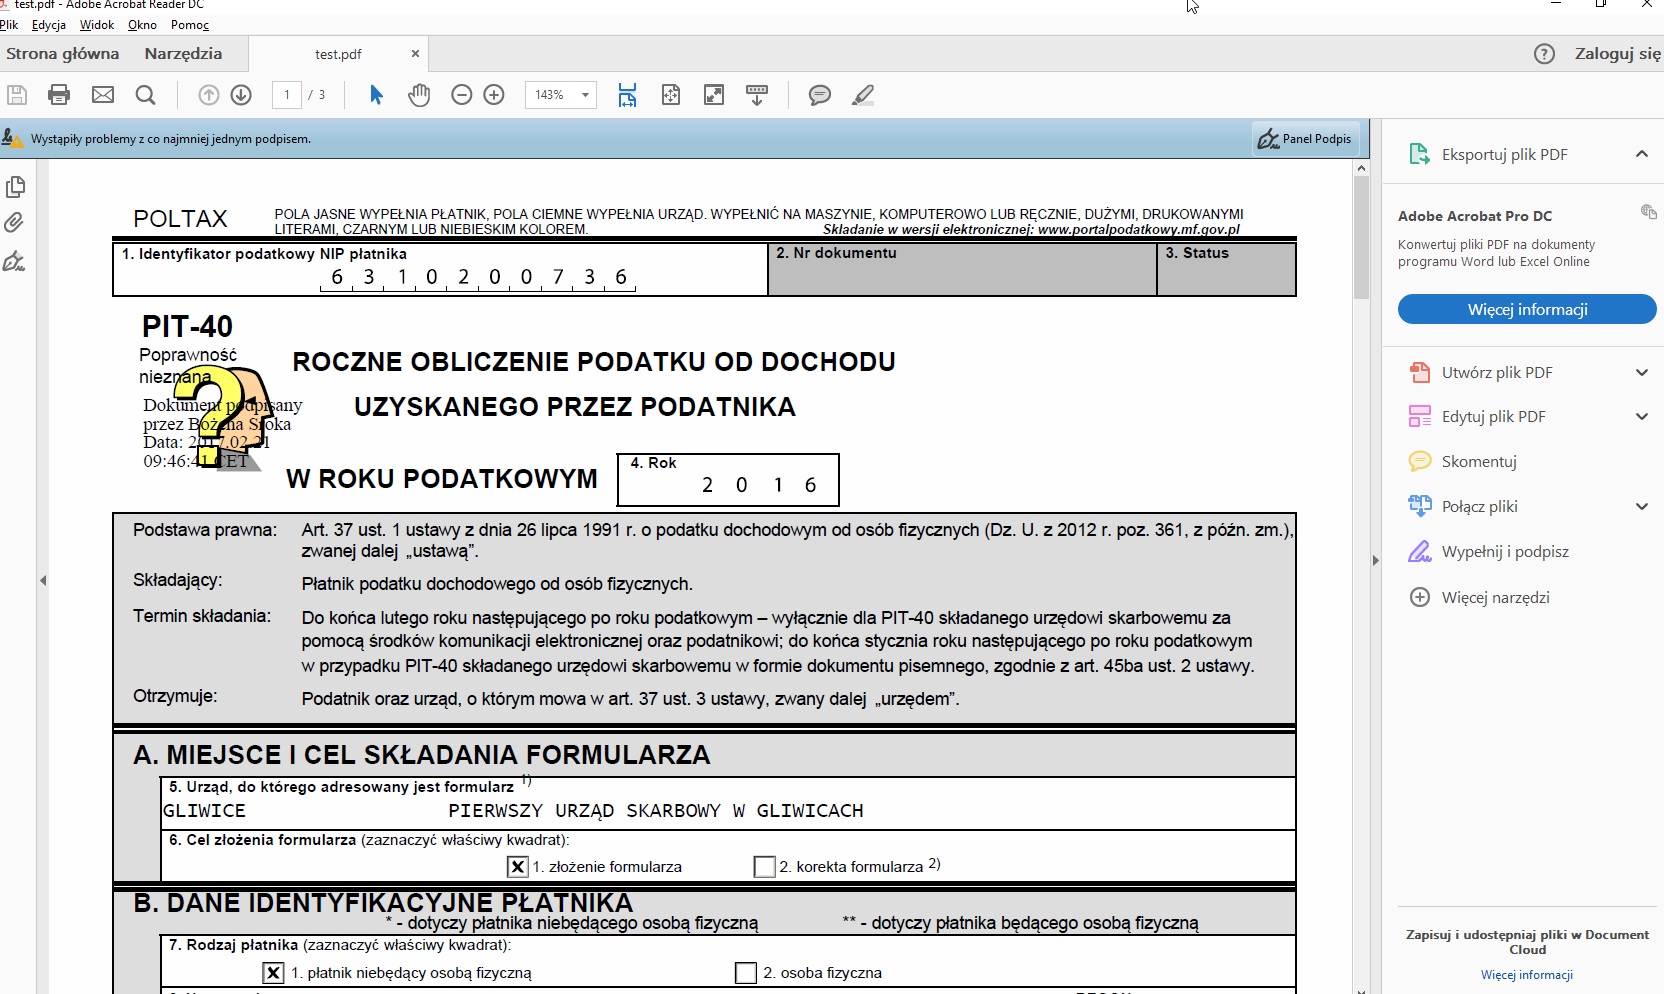Select the Highlight text pen tool
The image size is (1664, 994).
(863, 95)
